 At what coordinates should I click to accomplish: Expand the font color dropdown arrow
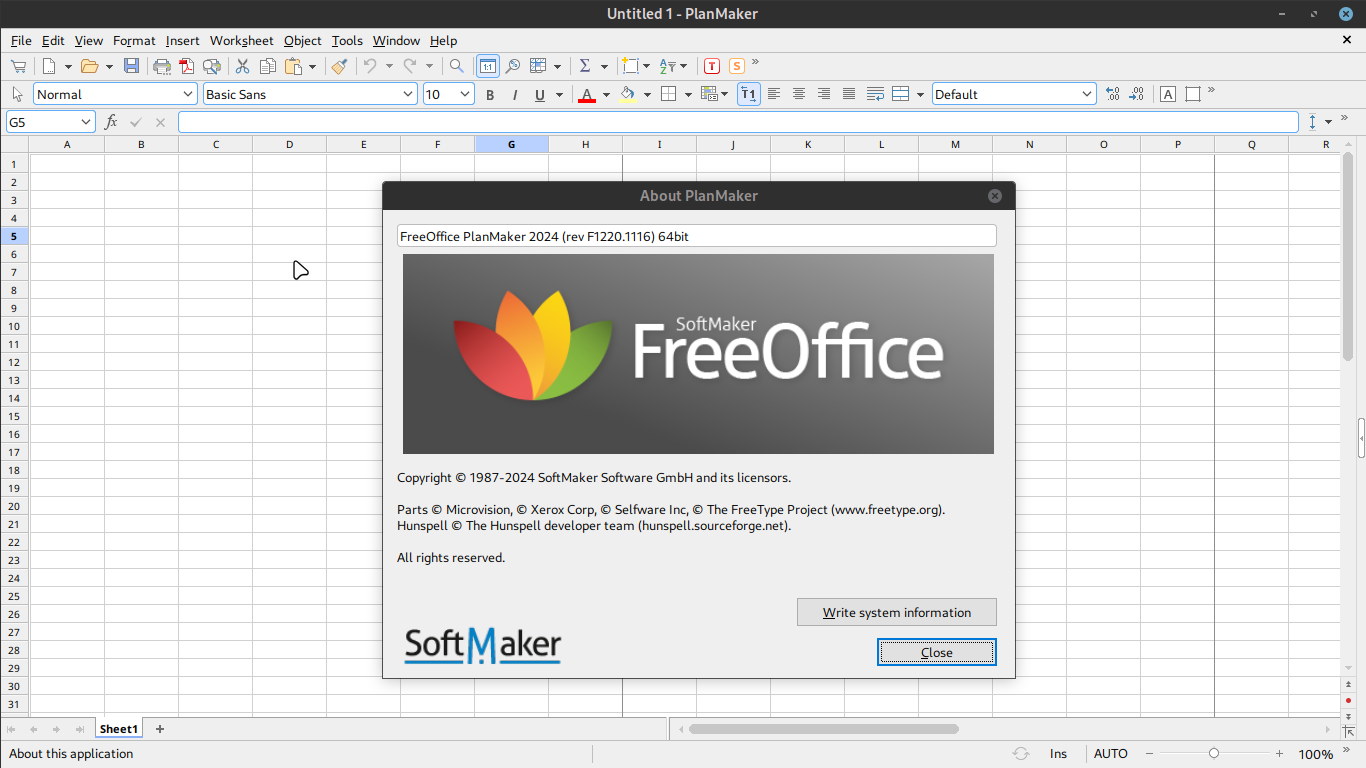(x=606, y=95)
